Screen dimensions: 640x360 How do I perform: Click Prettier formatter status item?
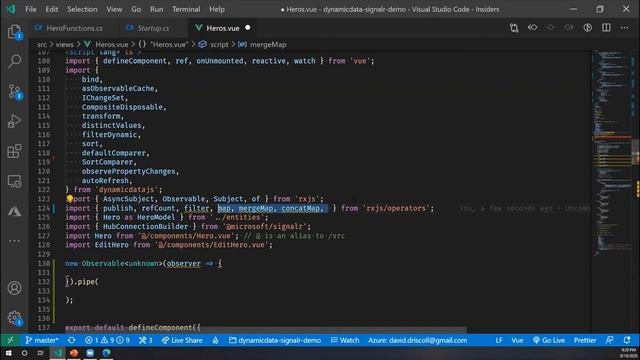click(x=585, y=340)
